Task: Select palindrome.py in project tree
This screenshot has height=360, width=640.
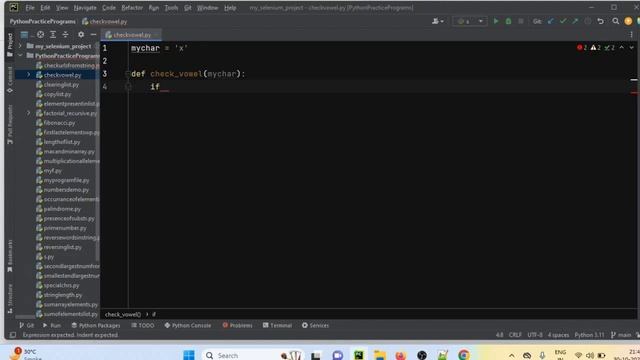Action: (x=62, y=209)
